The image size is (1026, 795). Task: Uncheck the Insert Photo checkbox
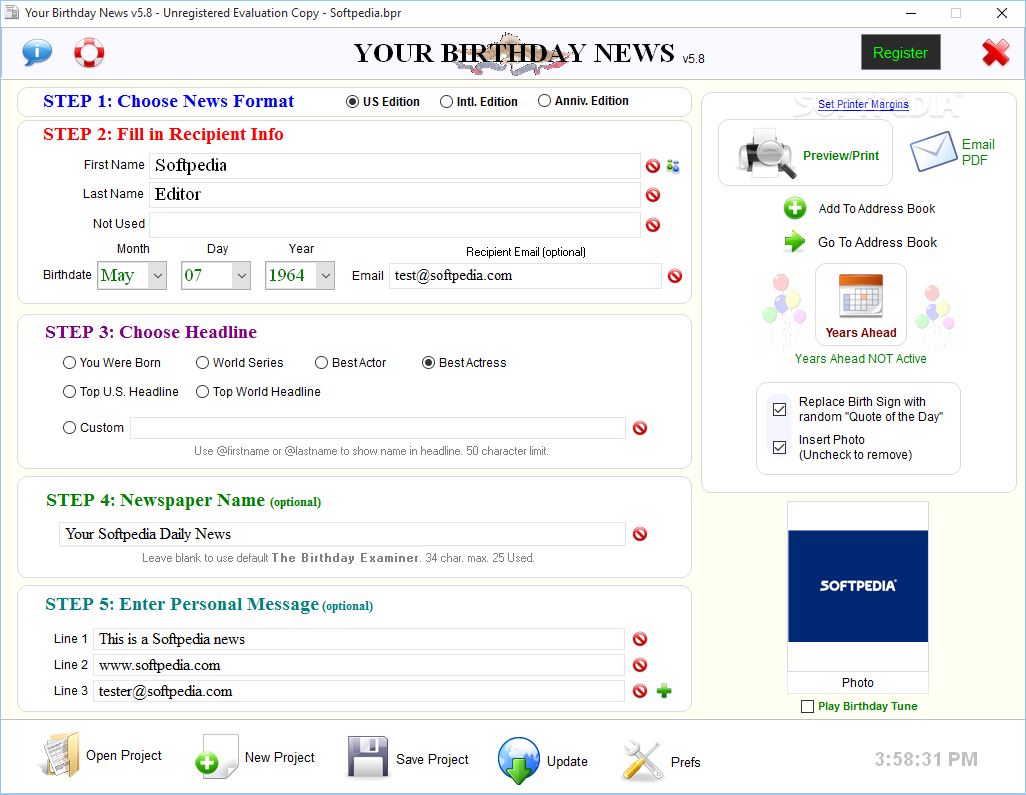click(779, 448)
